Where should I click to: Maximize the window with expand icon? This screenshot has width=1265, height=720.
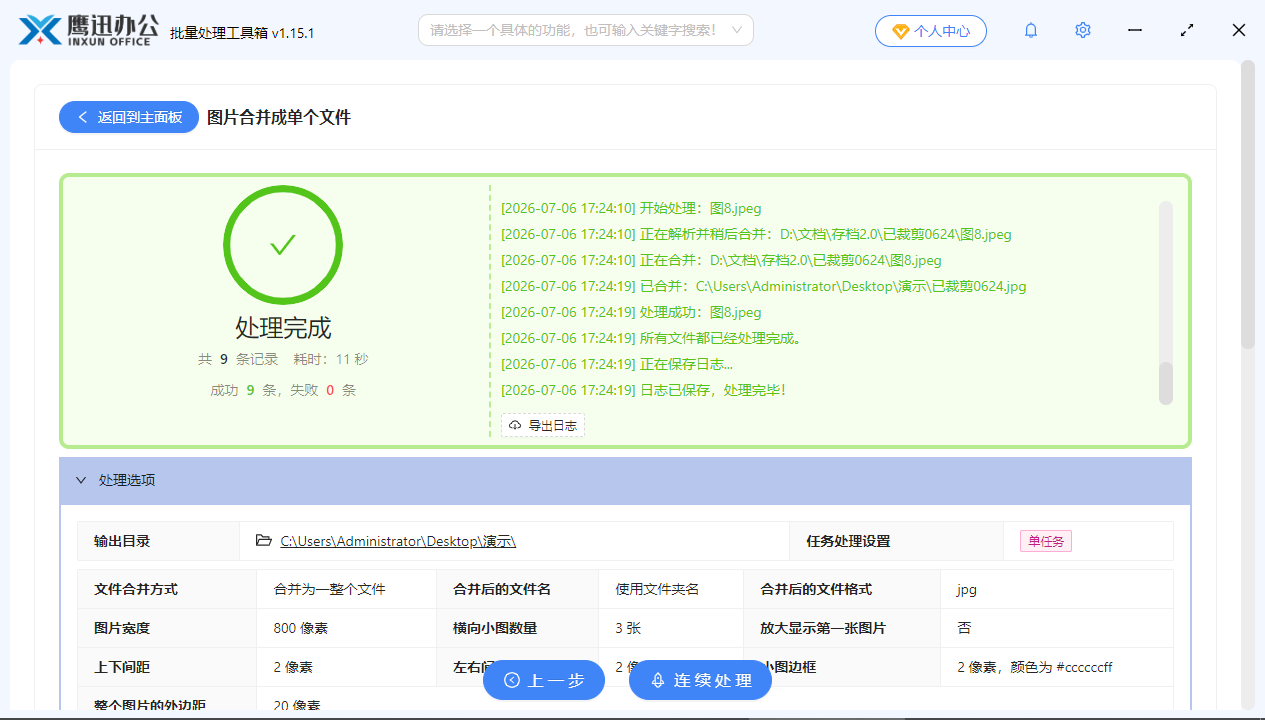[x=1187, y=31]
